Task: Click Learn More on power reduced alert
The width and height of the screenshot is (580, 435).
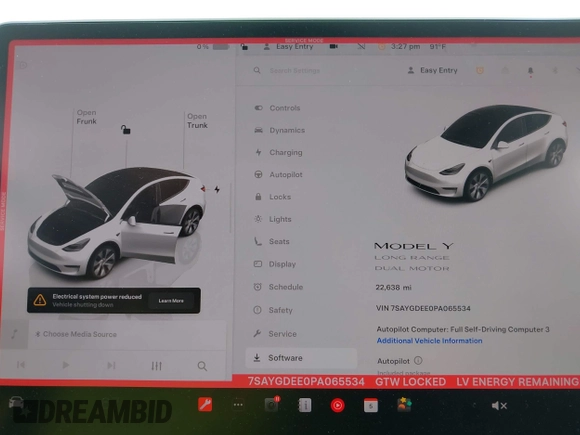Action: coord(171,301)
